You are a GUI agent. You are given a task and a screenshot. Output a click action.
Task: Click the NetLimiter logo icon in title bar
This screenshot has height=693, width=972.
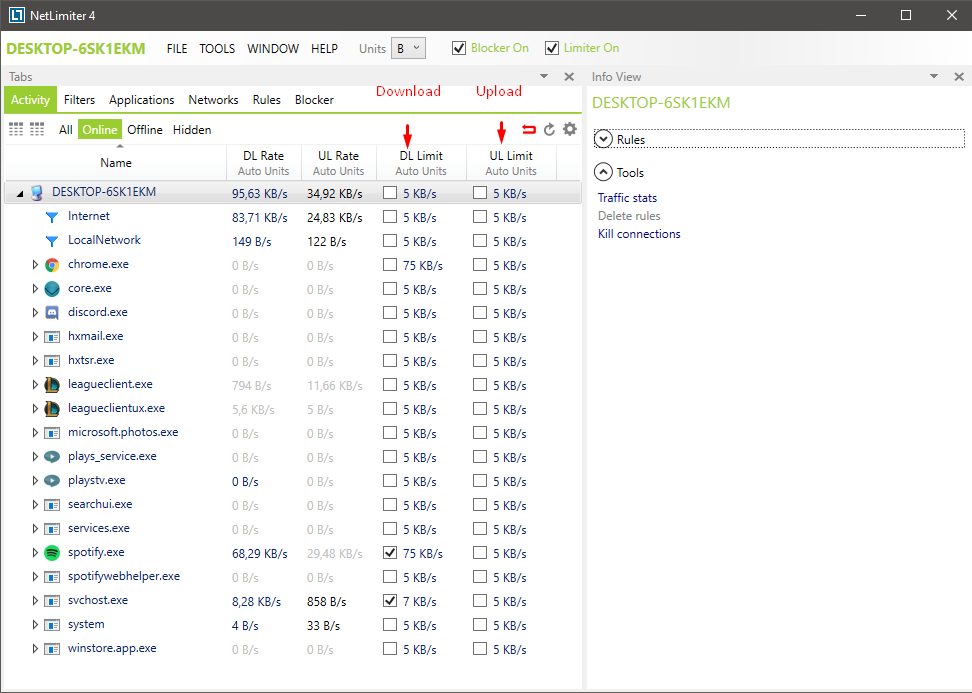(x=17, y=15)
